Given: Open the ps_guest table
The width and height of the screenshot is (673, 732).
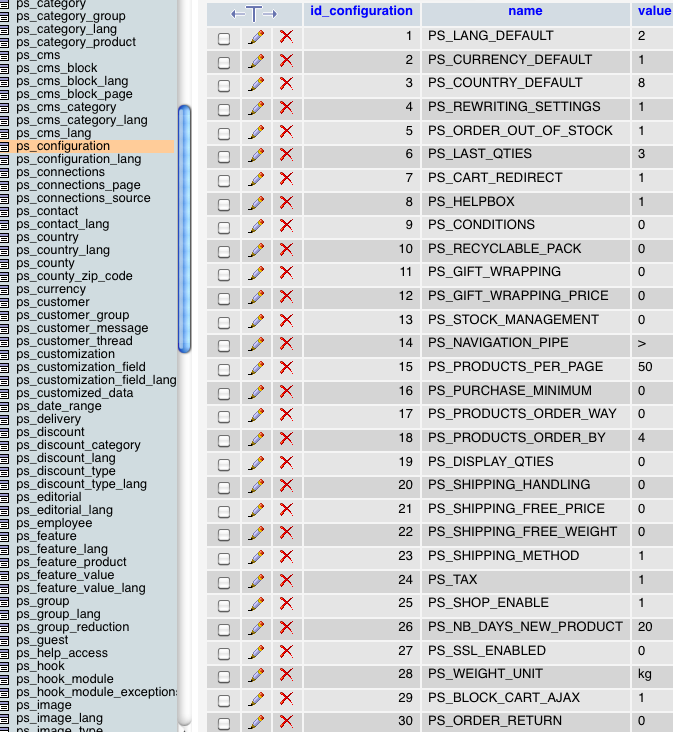Looking at the screenshot, I should (42, 640).
